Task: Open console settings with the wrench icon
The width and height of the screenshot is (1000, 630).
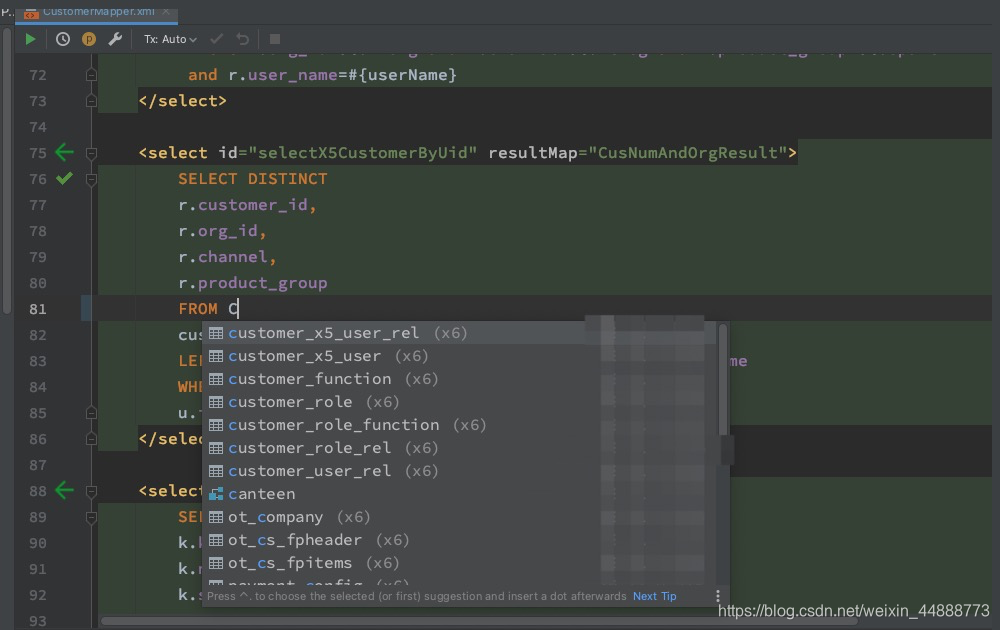Action: 114,38
